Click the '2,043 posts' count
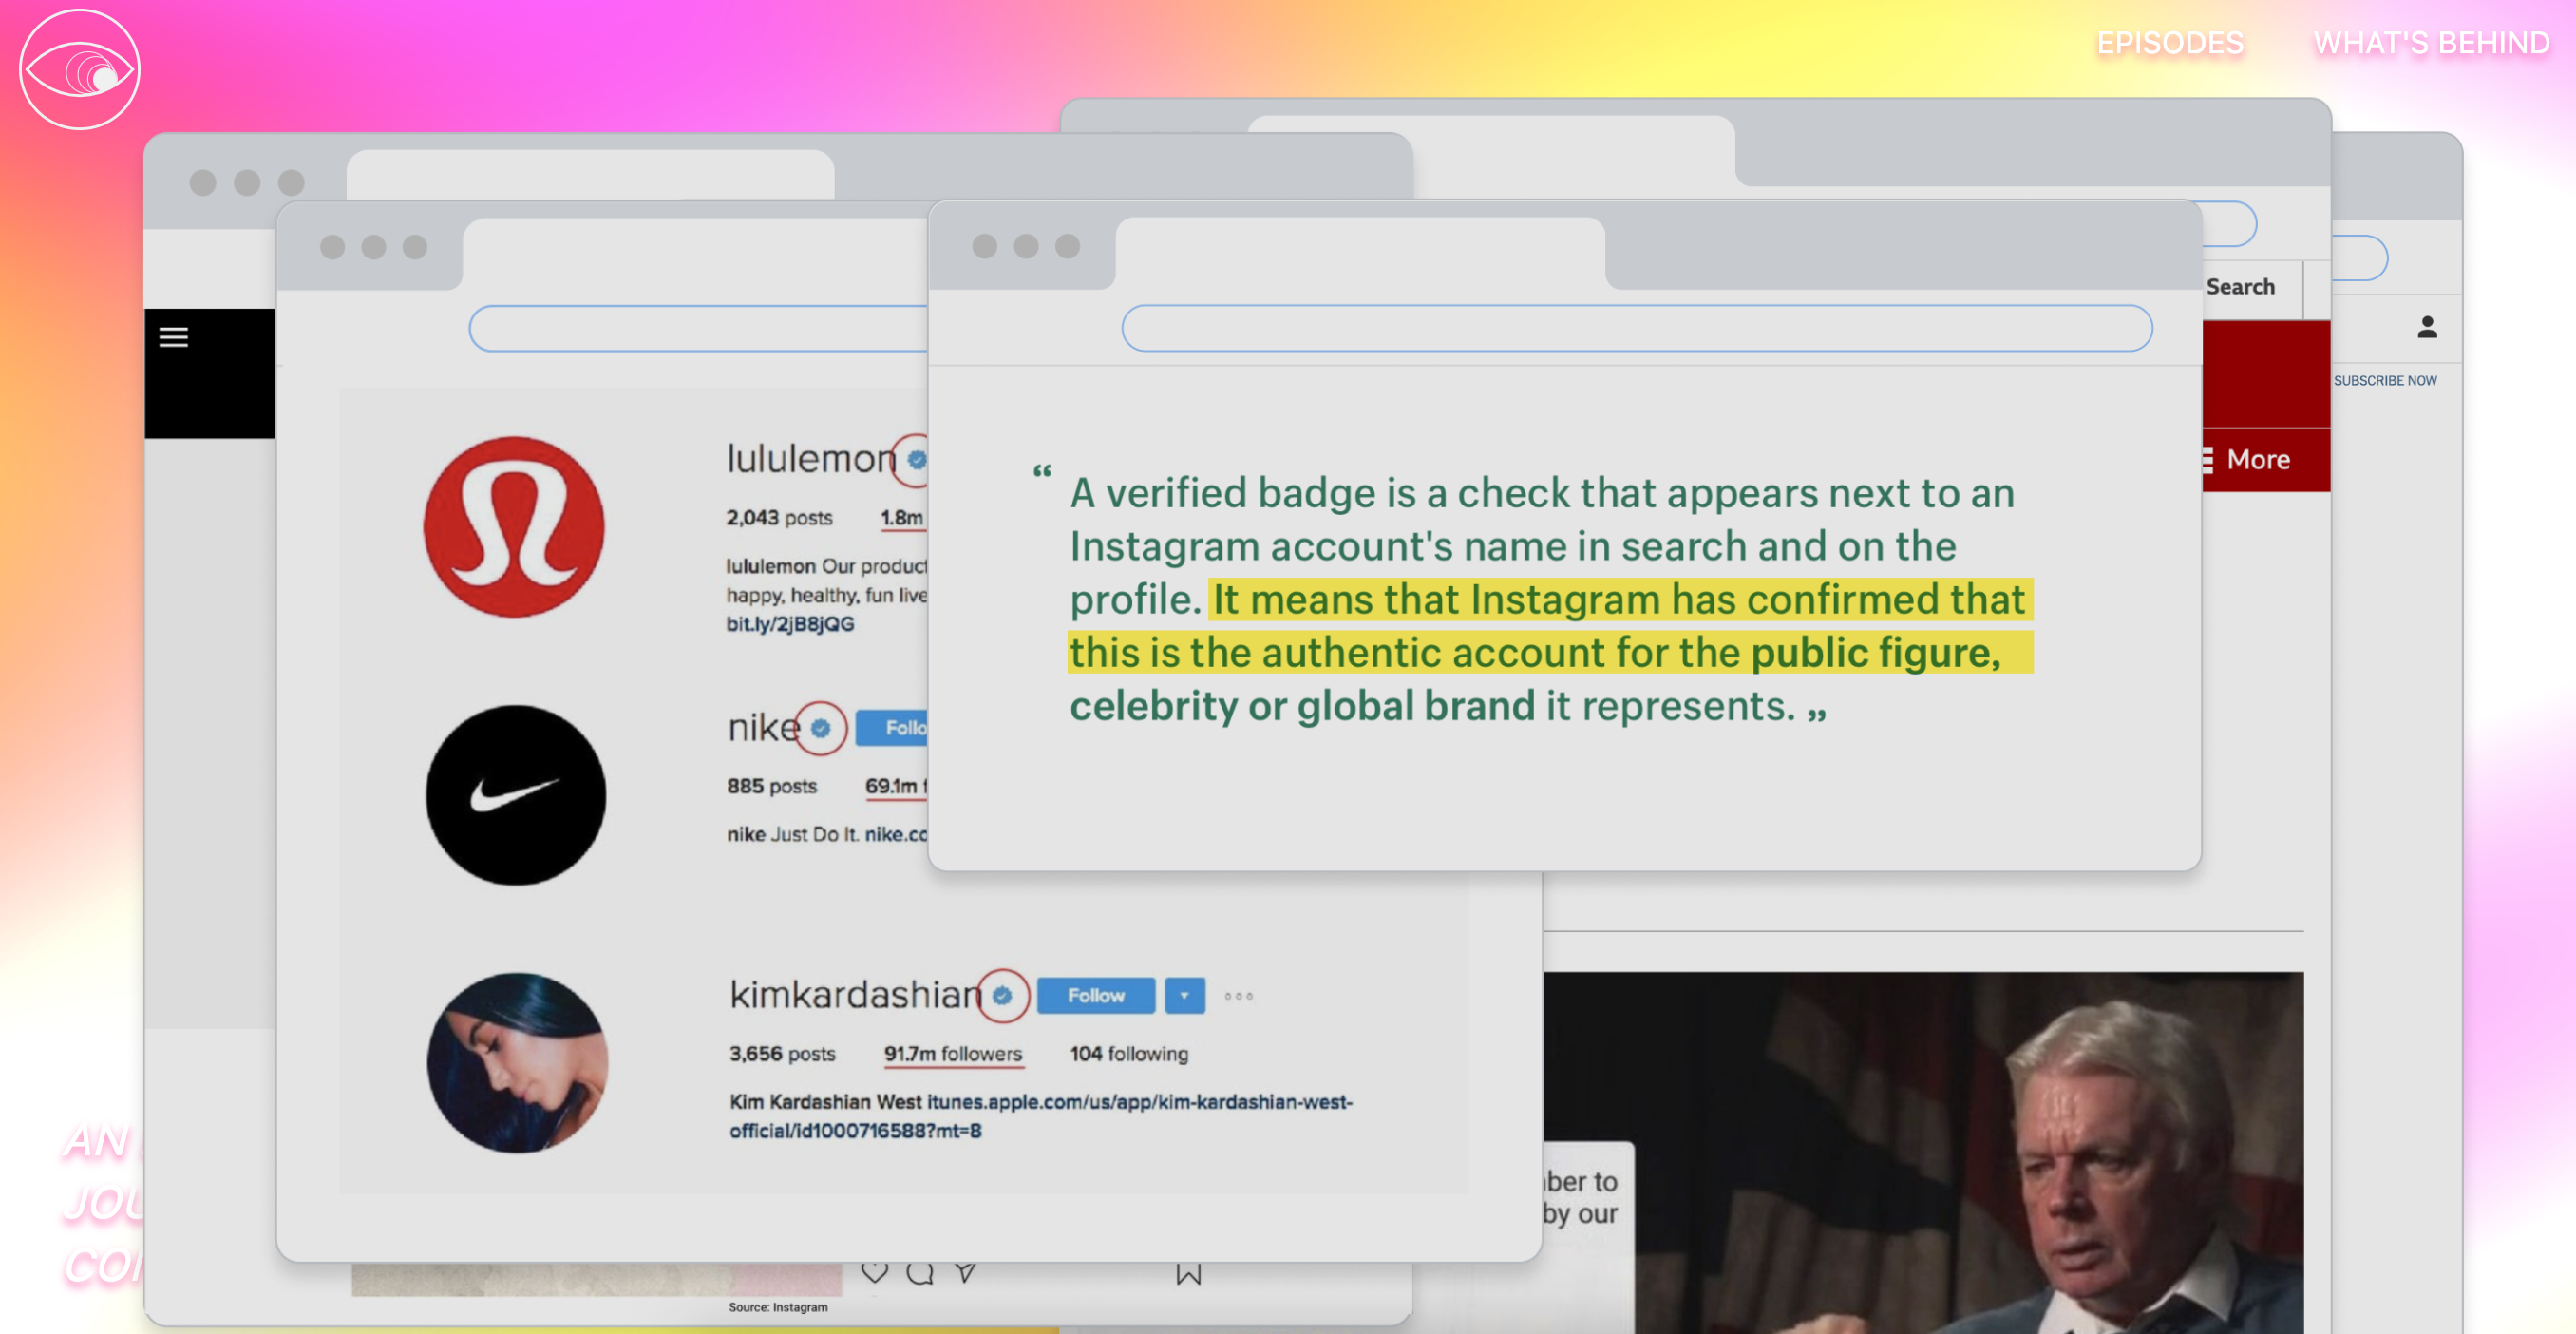Screen dimensions: 2576x1334 click(779, 518)
